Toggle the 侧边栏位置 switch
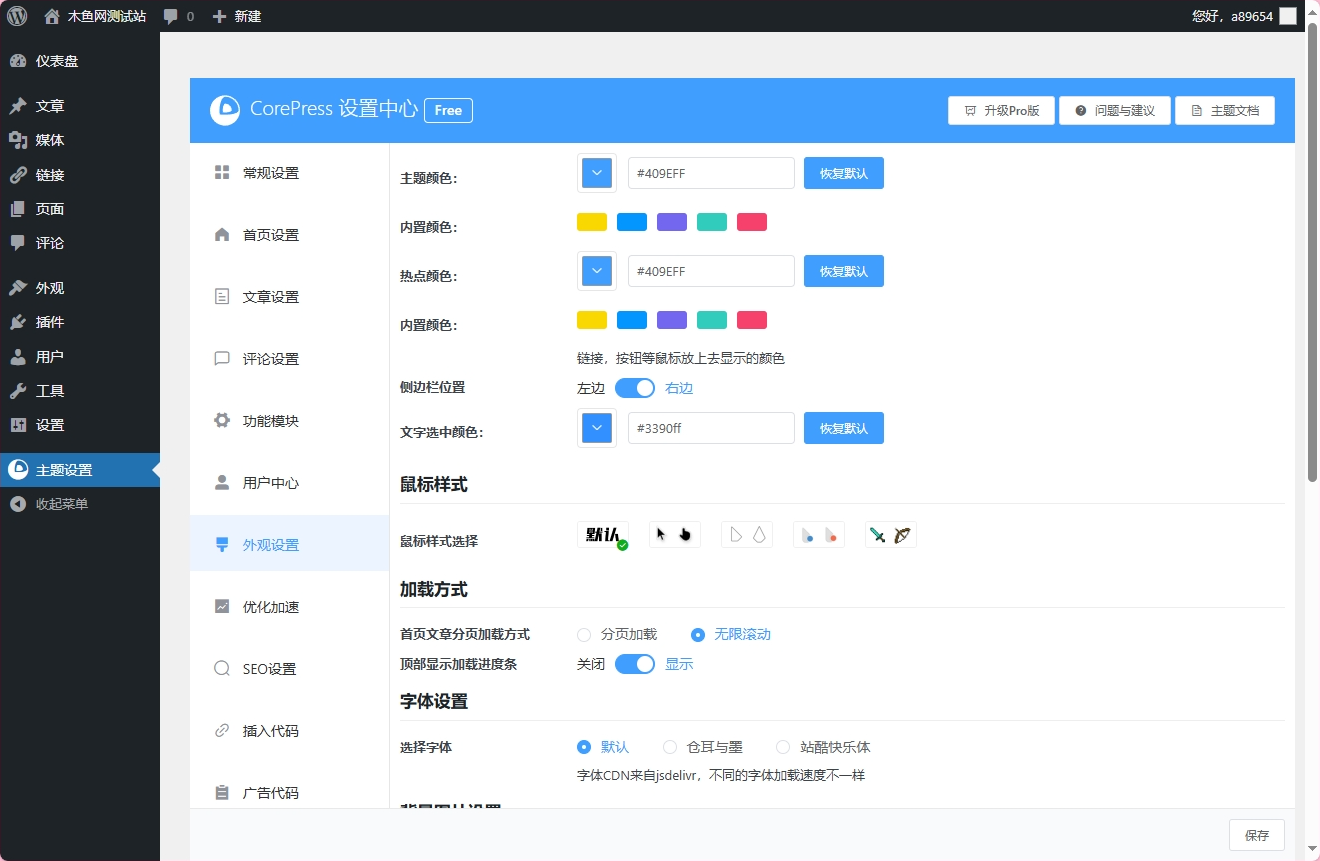Viewport: 1320px width, 861px height. pos(635,387)
